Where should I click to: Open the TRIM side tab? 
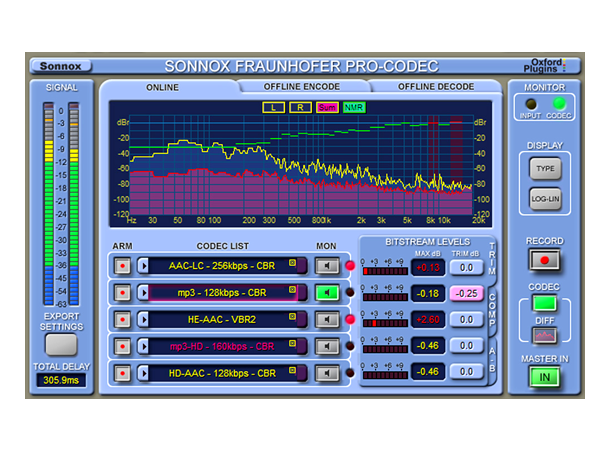coord(492,259)
